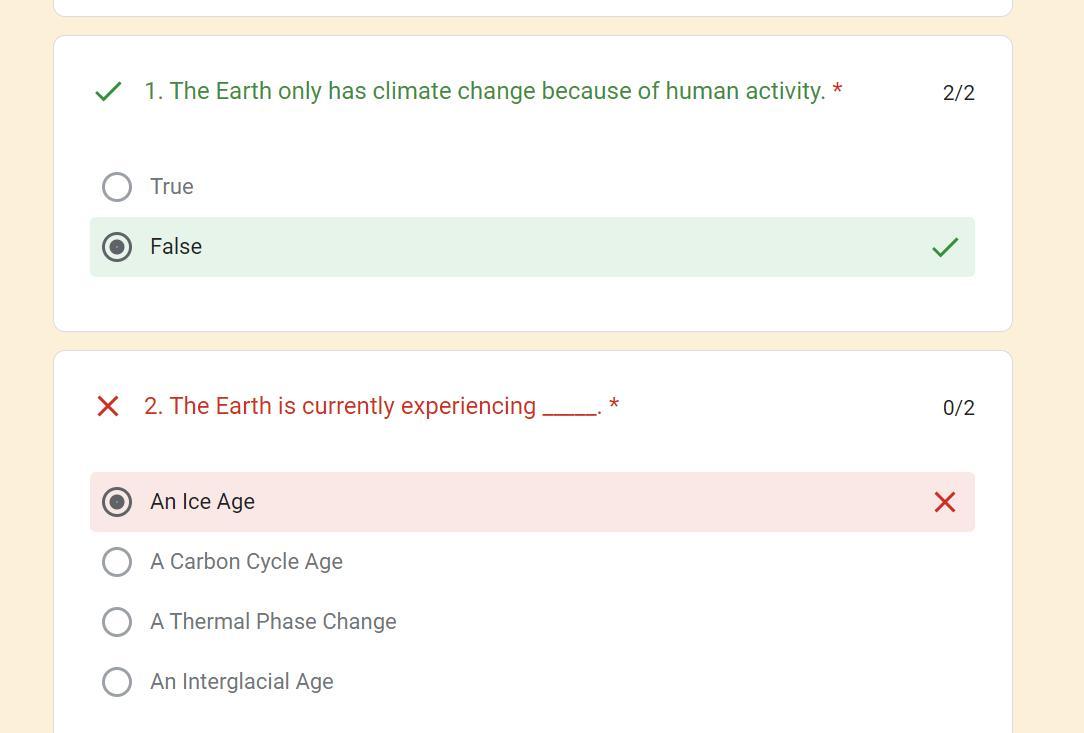Image resolution: width=1084 pixels, height=733 pixels.
Task: Choose the An Interglacial Age radio button
Action: click(117, 682)
